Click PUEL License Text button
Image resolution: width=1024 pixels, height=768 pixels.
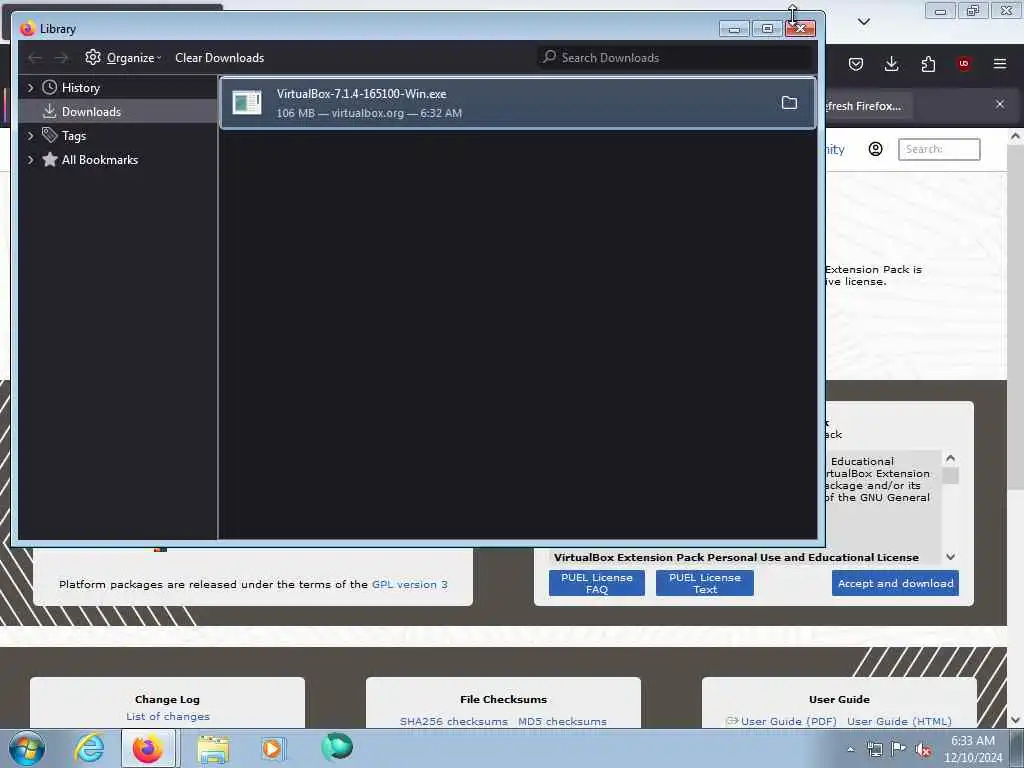(705, 583)
